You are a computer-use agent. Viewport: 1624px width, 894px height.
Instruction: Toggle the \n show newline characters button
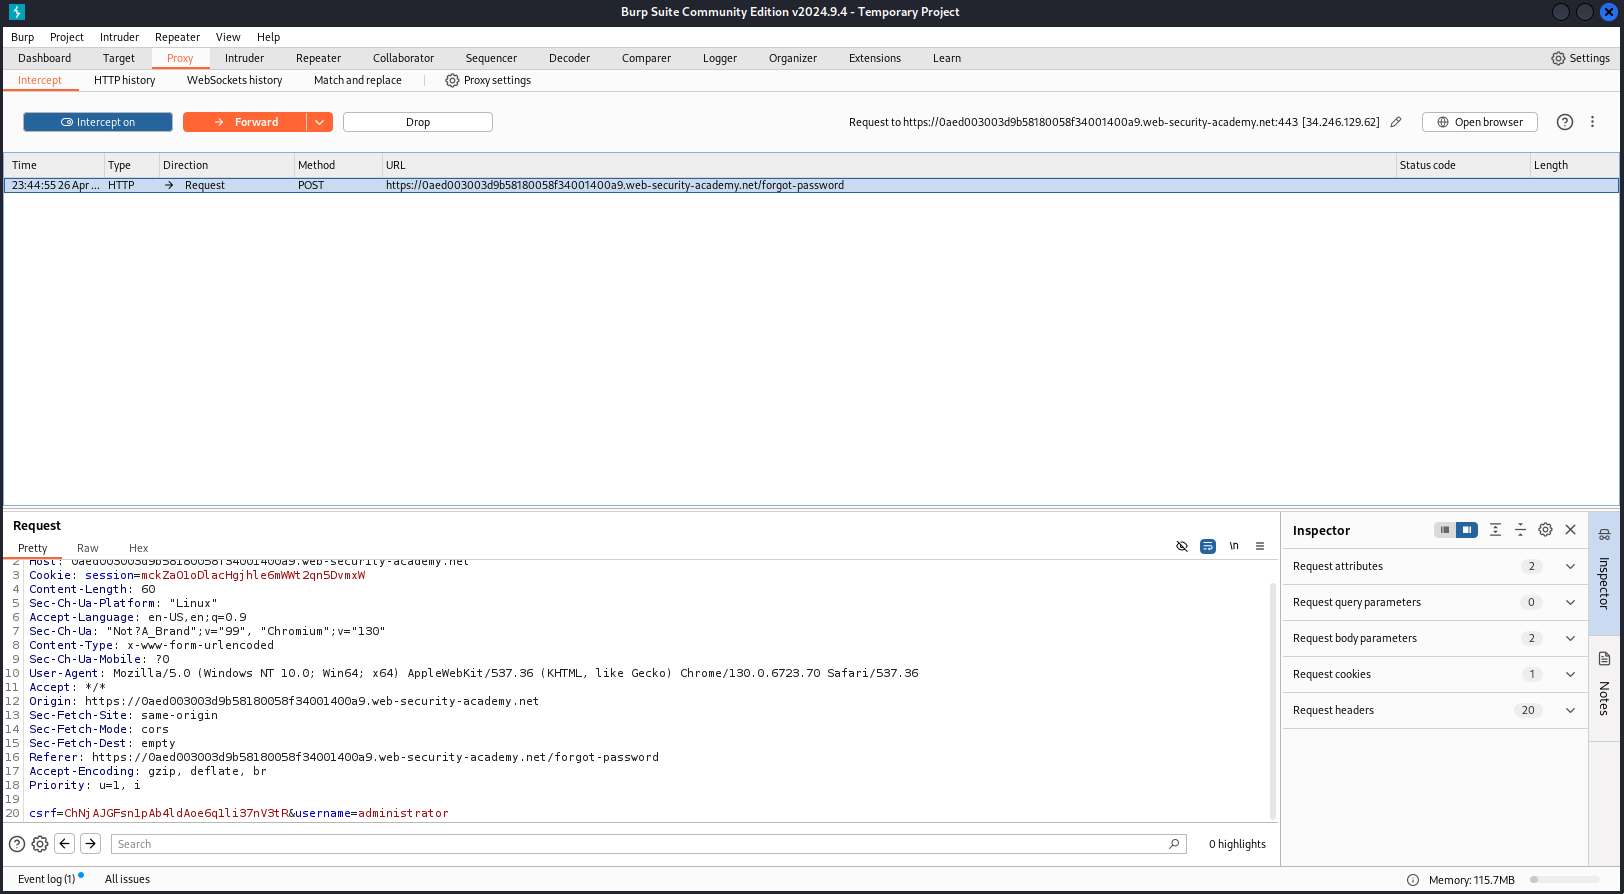(x=1234, y=546)
